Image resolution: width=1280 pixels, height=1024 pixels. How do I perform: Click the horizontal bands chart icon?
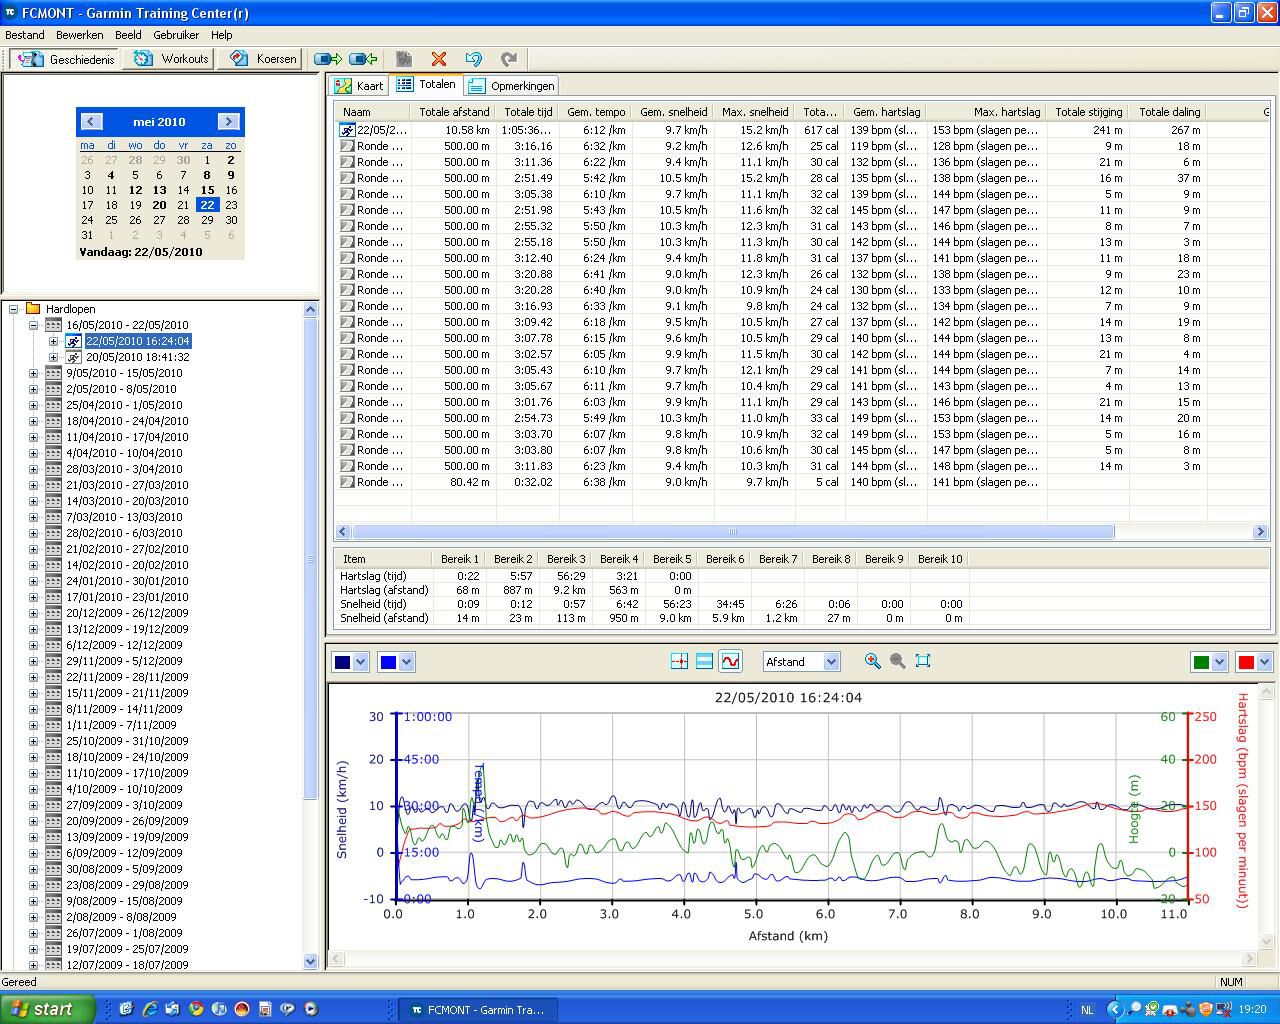tap(704, 661)
